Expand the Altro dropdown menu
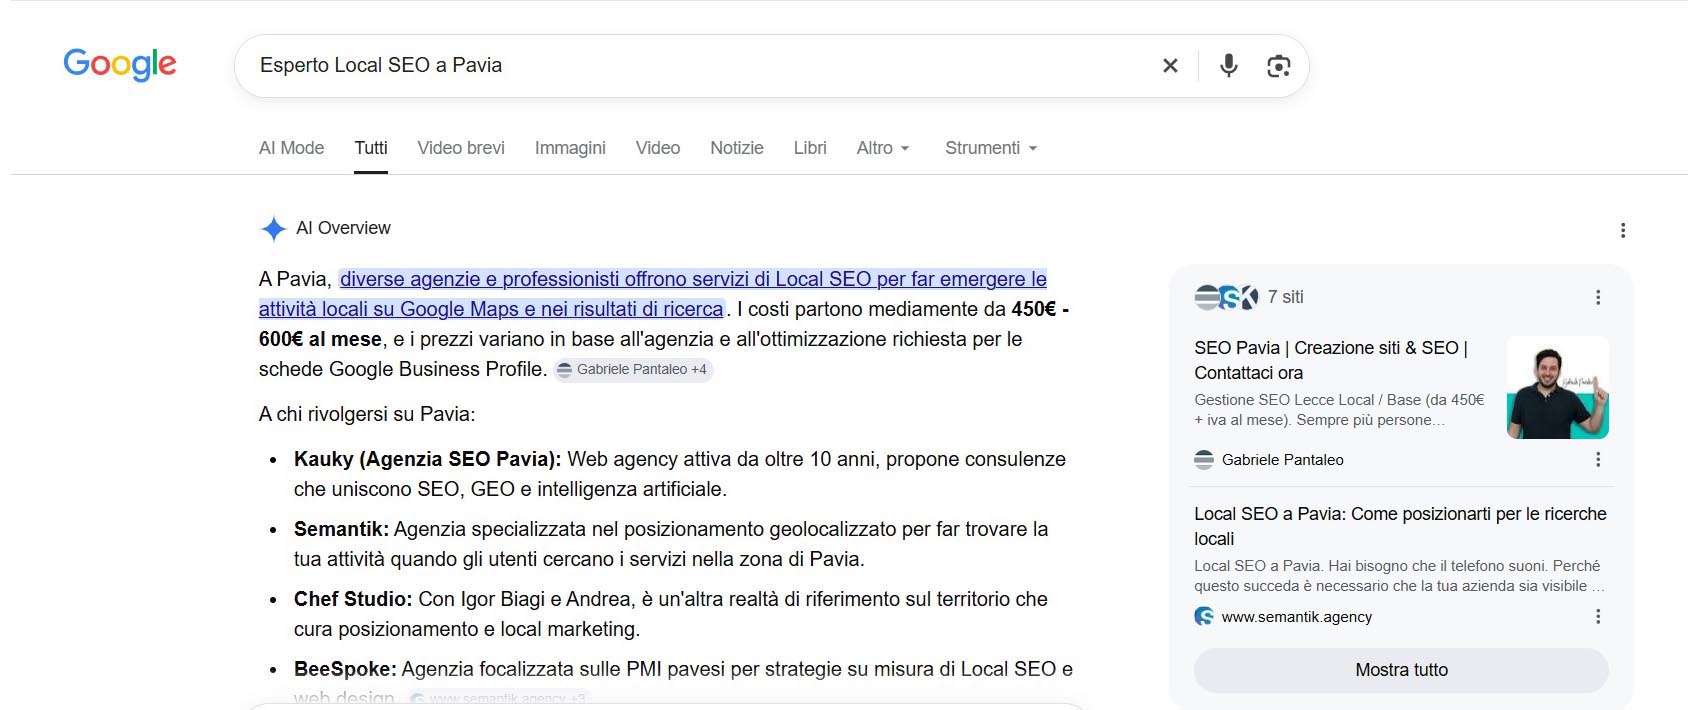Screen dimensions: 1700x710 883,148
